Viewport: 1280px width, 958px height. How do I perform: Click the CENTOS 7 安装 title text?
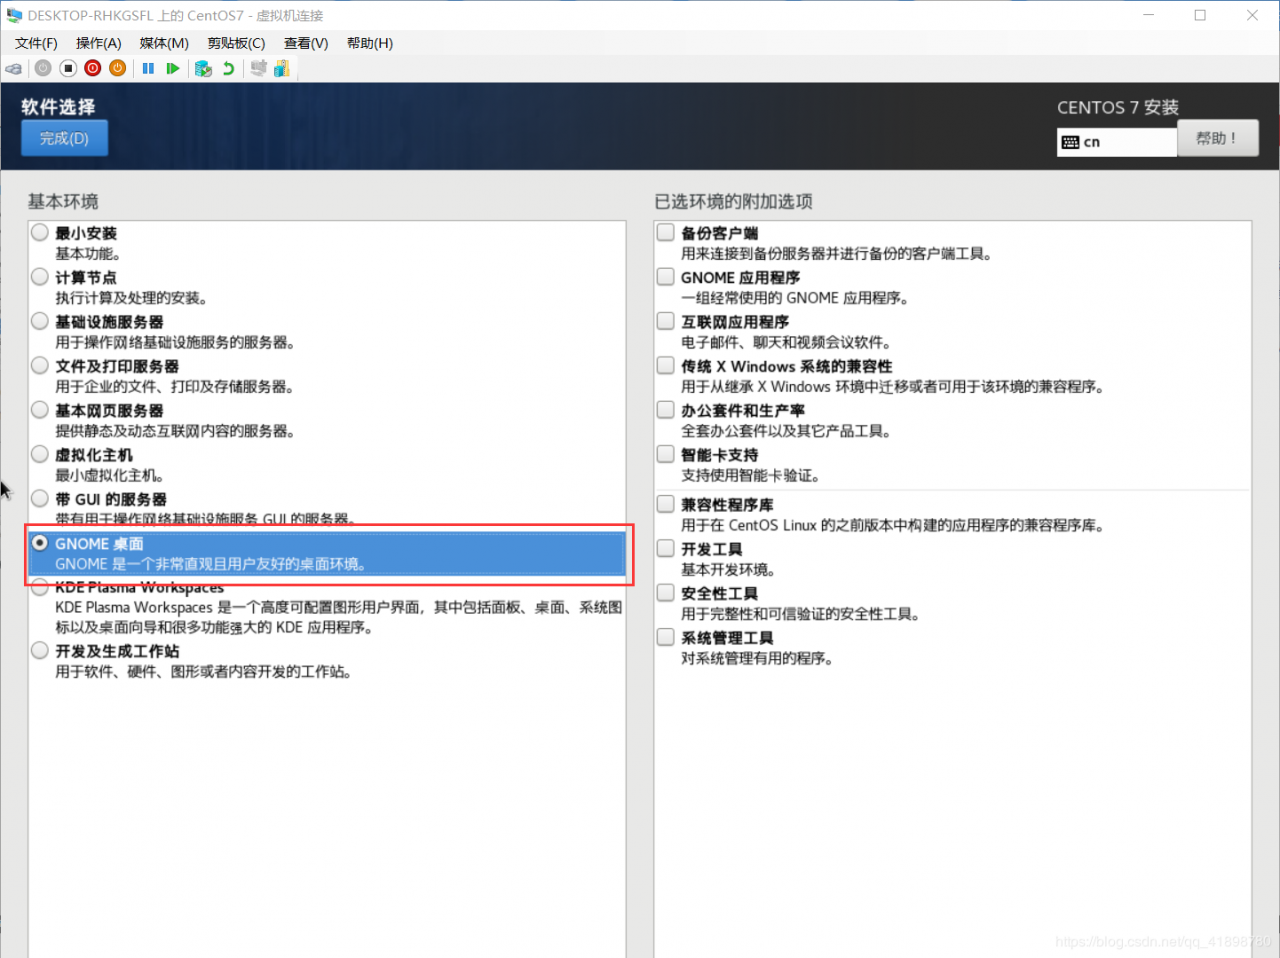point(1118,107)
